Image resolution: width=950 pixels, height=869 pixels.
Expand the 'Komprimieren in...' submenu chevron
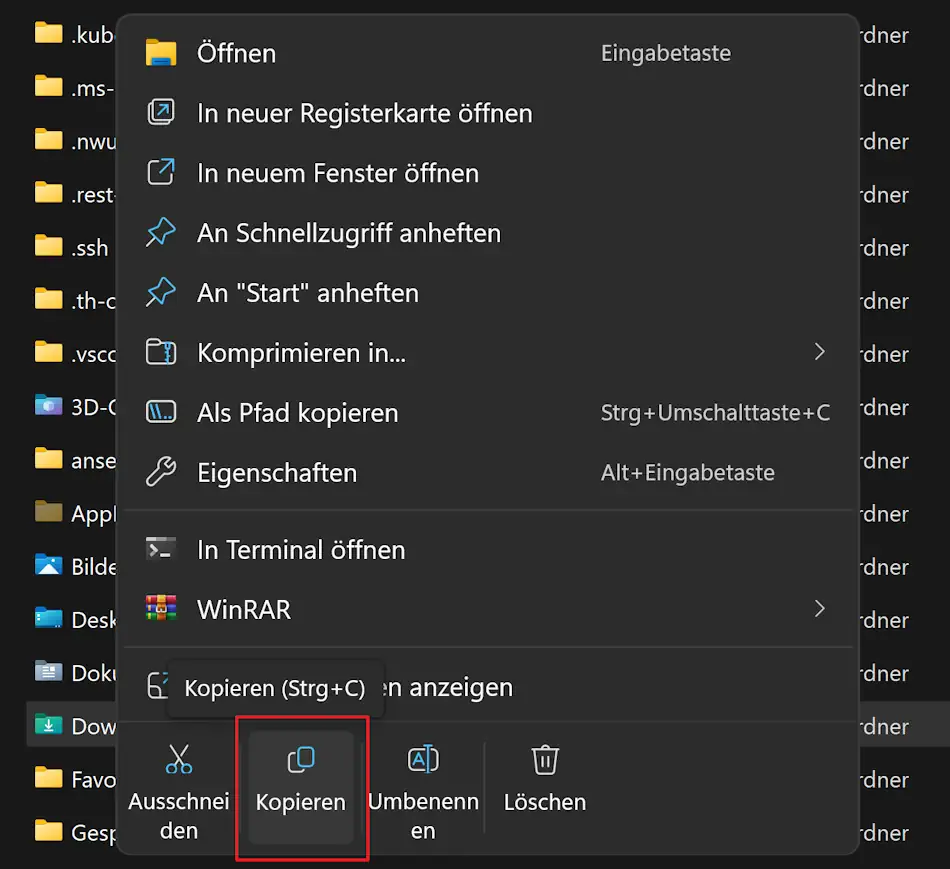tap(820, 352)
